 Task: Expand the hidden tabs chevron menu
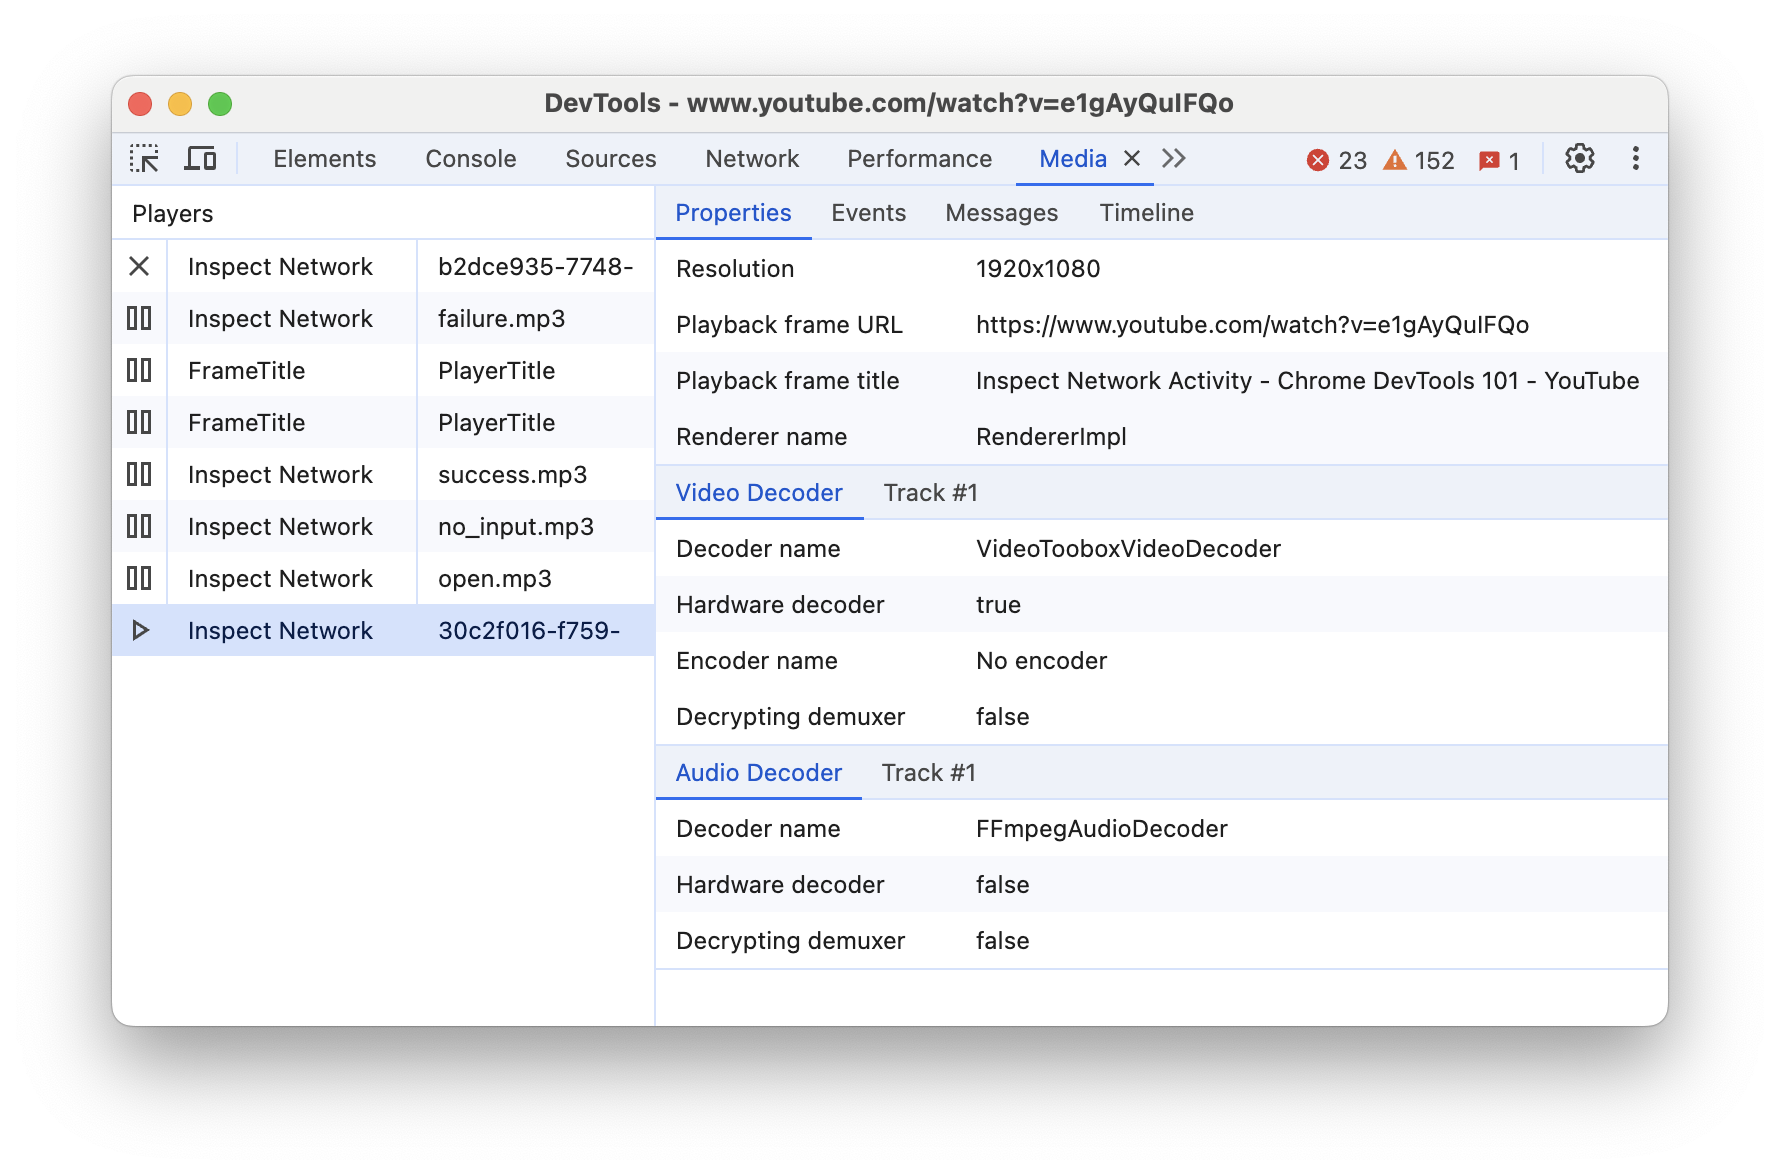point(1173,158)
